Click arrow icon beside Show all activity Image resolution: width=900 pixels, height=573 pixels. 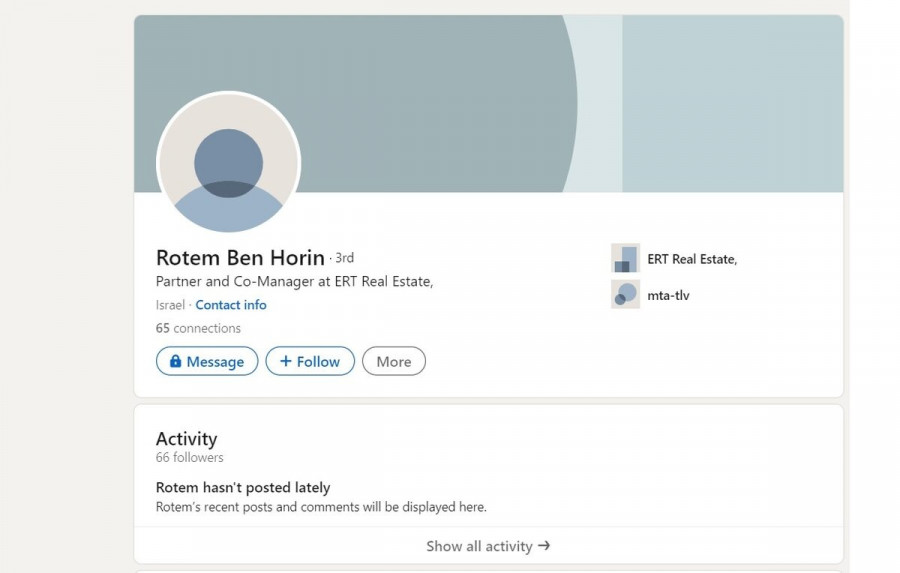(544, 546)
